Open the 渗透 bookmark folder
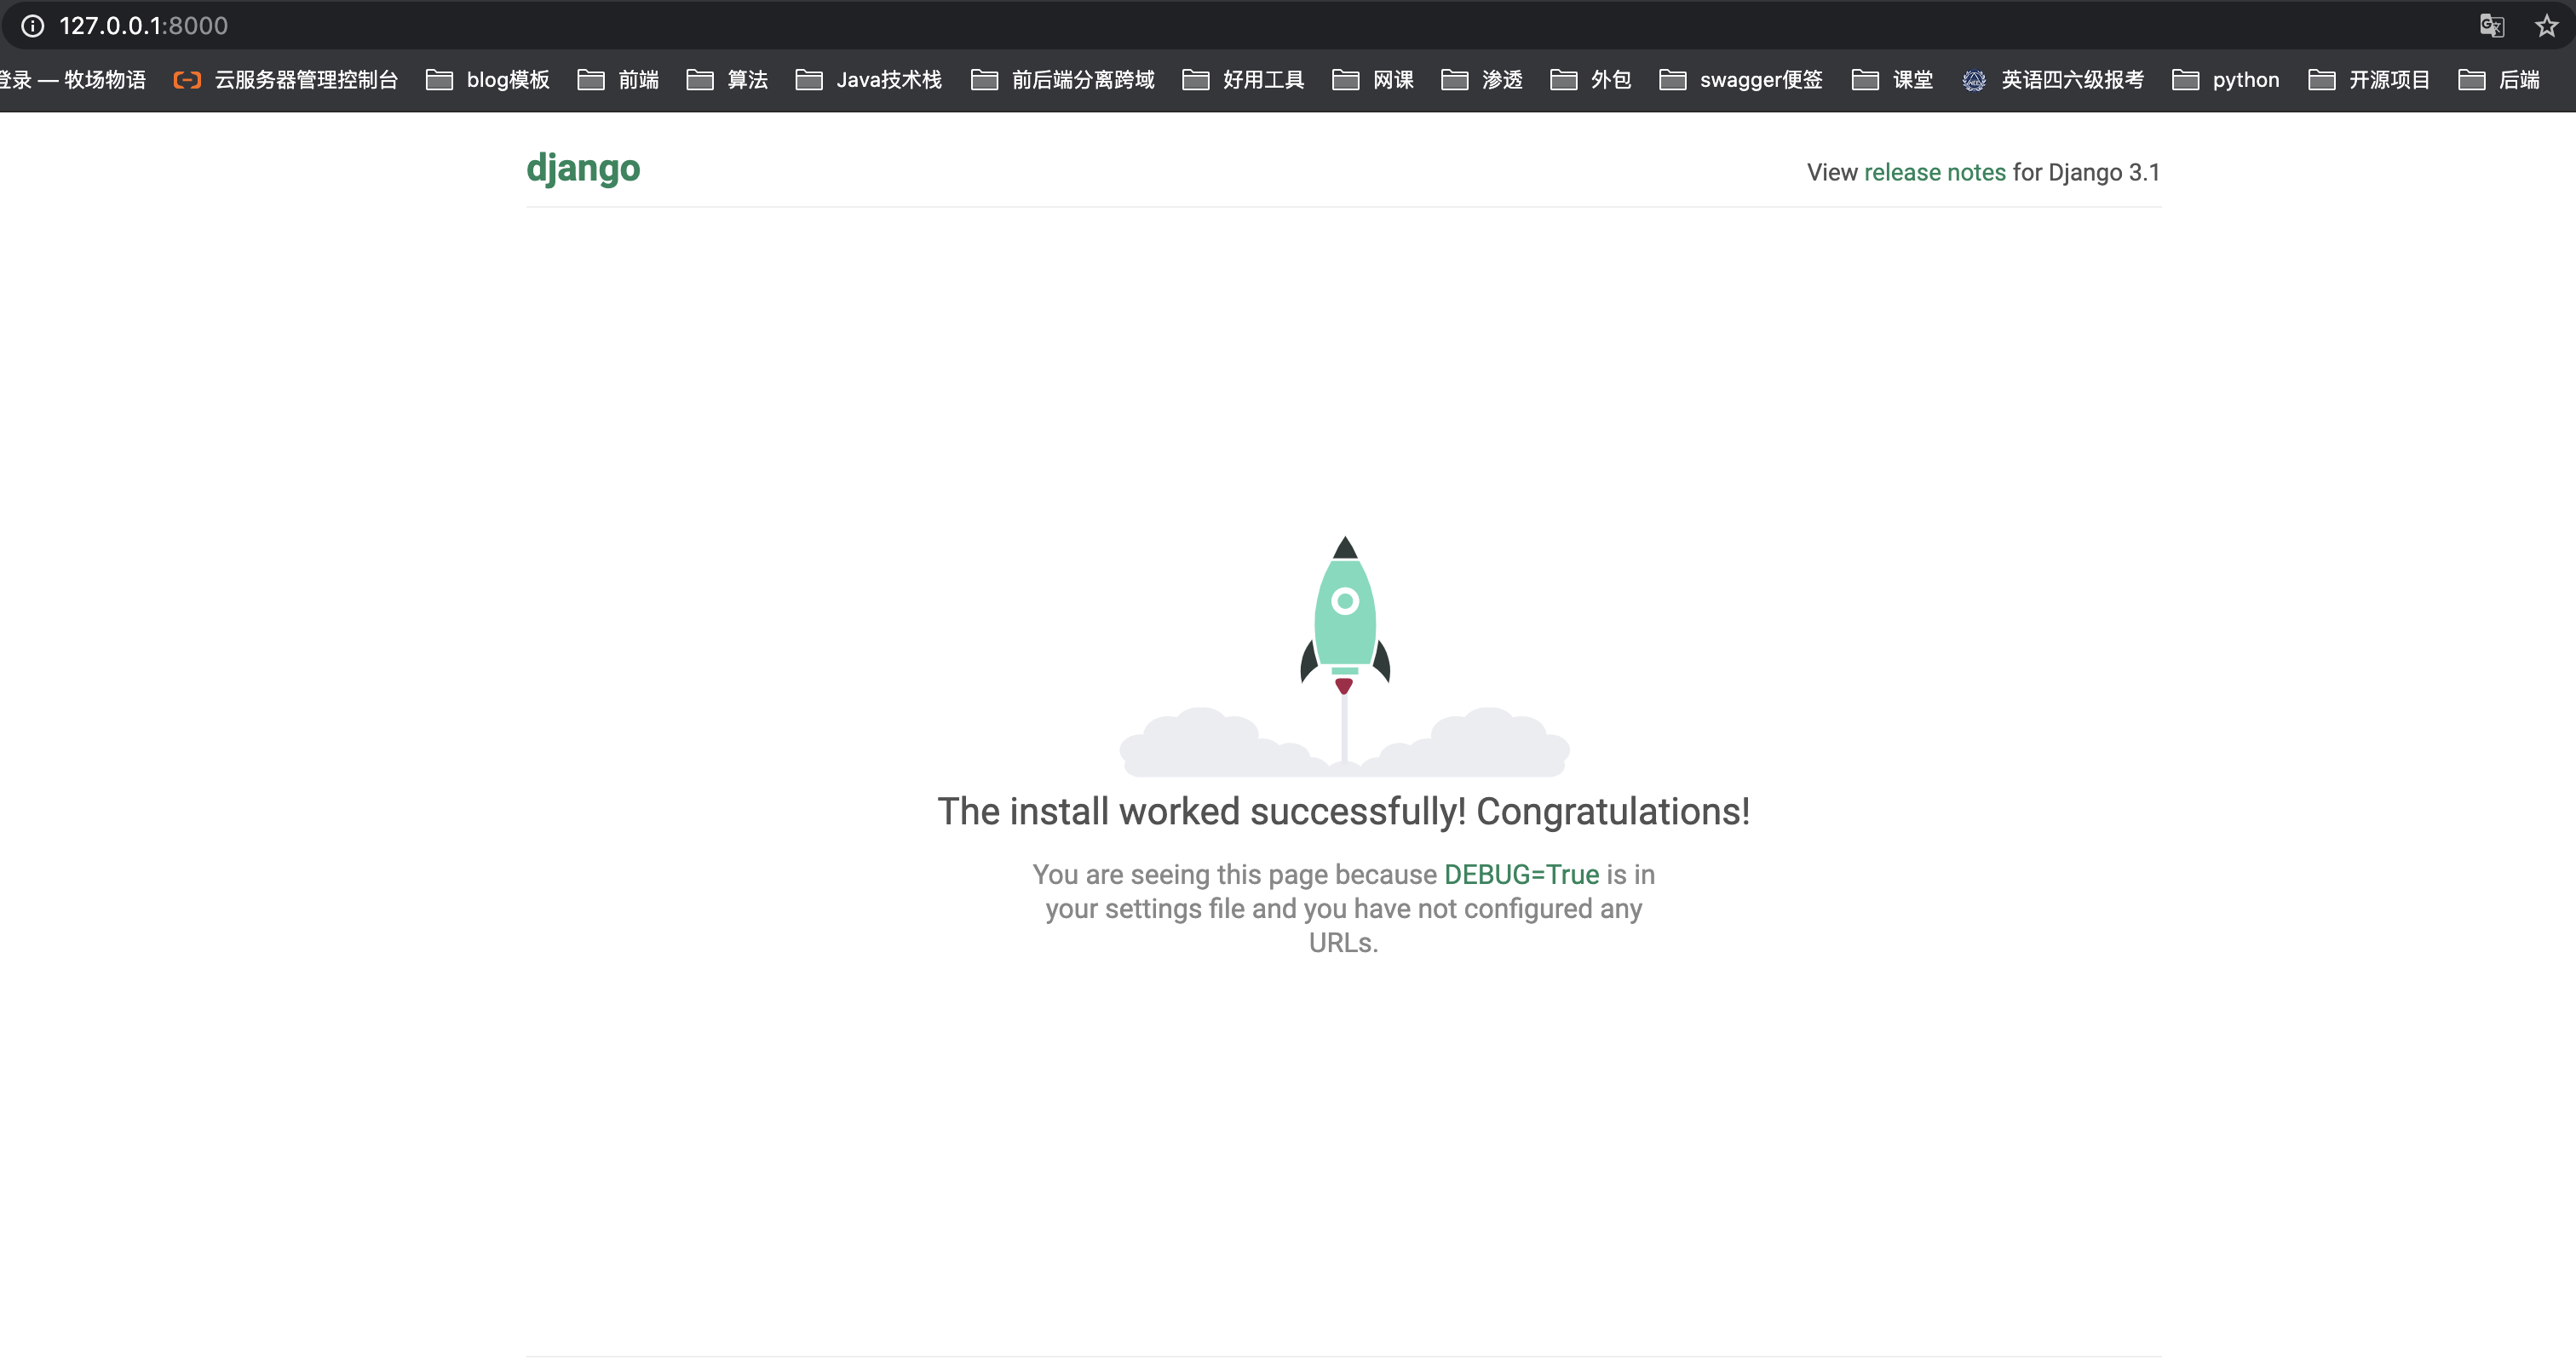 (1482, 80)
